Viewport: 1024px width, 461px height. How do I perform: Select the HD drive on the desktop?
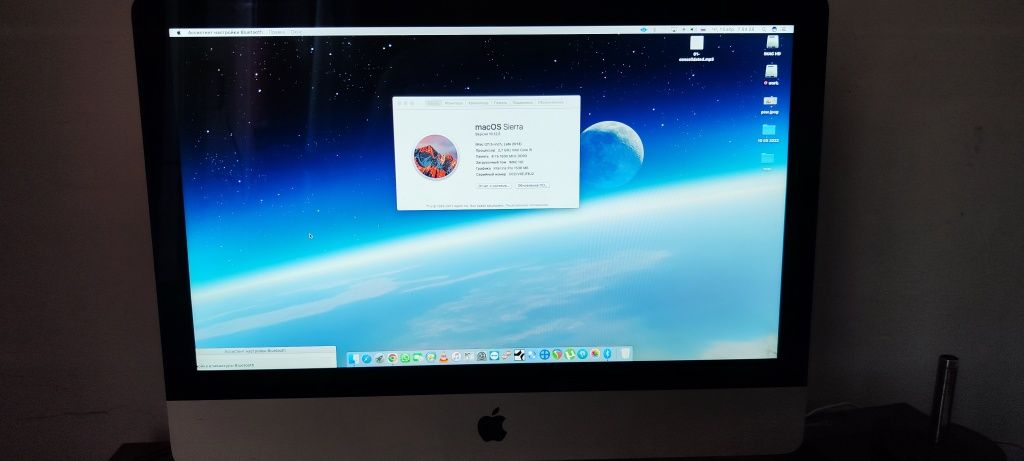pos(772,45)
